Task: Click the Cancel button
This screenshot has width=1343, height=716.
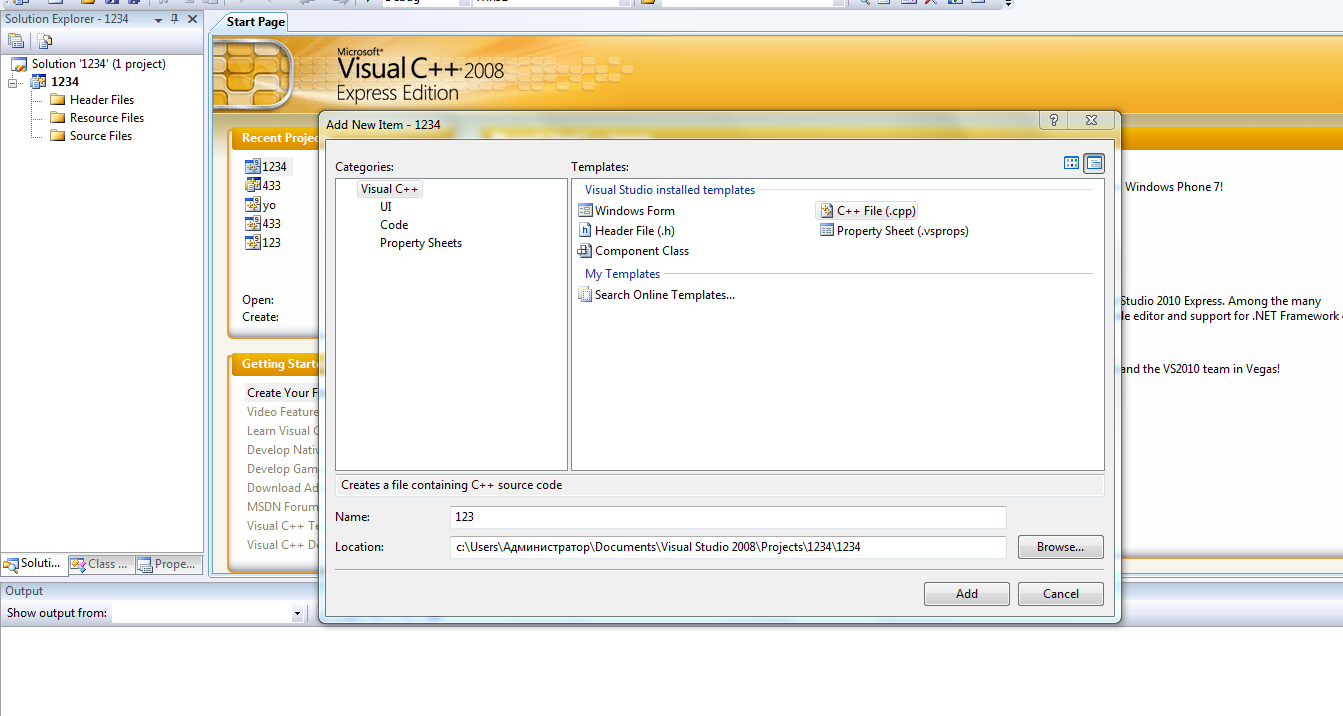Action: [x=1060, y=594]
